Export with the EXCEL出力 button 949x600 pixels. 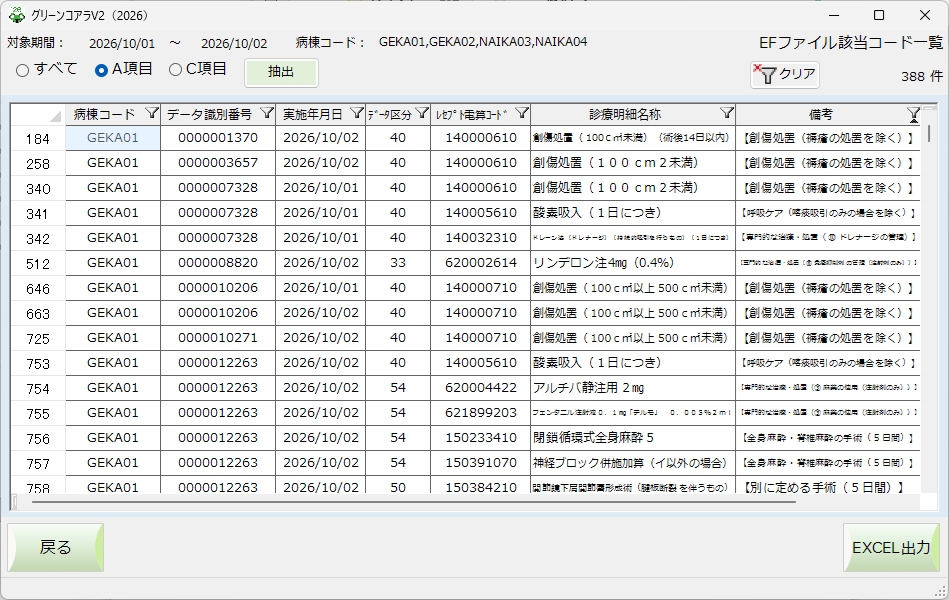[x=891, y=547]
